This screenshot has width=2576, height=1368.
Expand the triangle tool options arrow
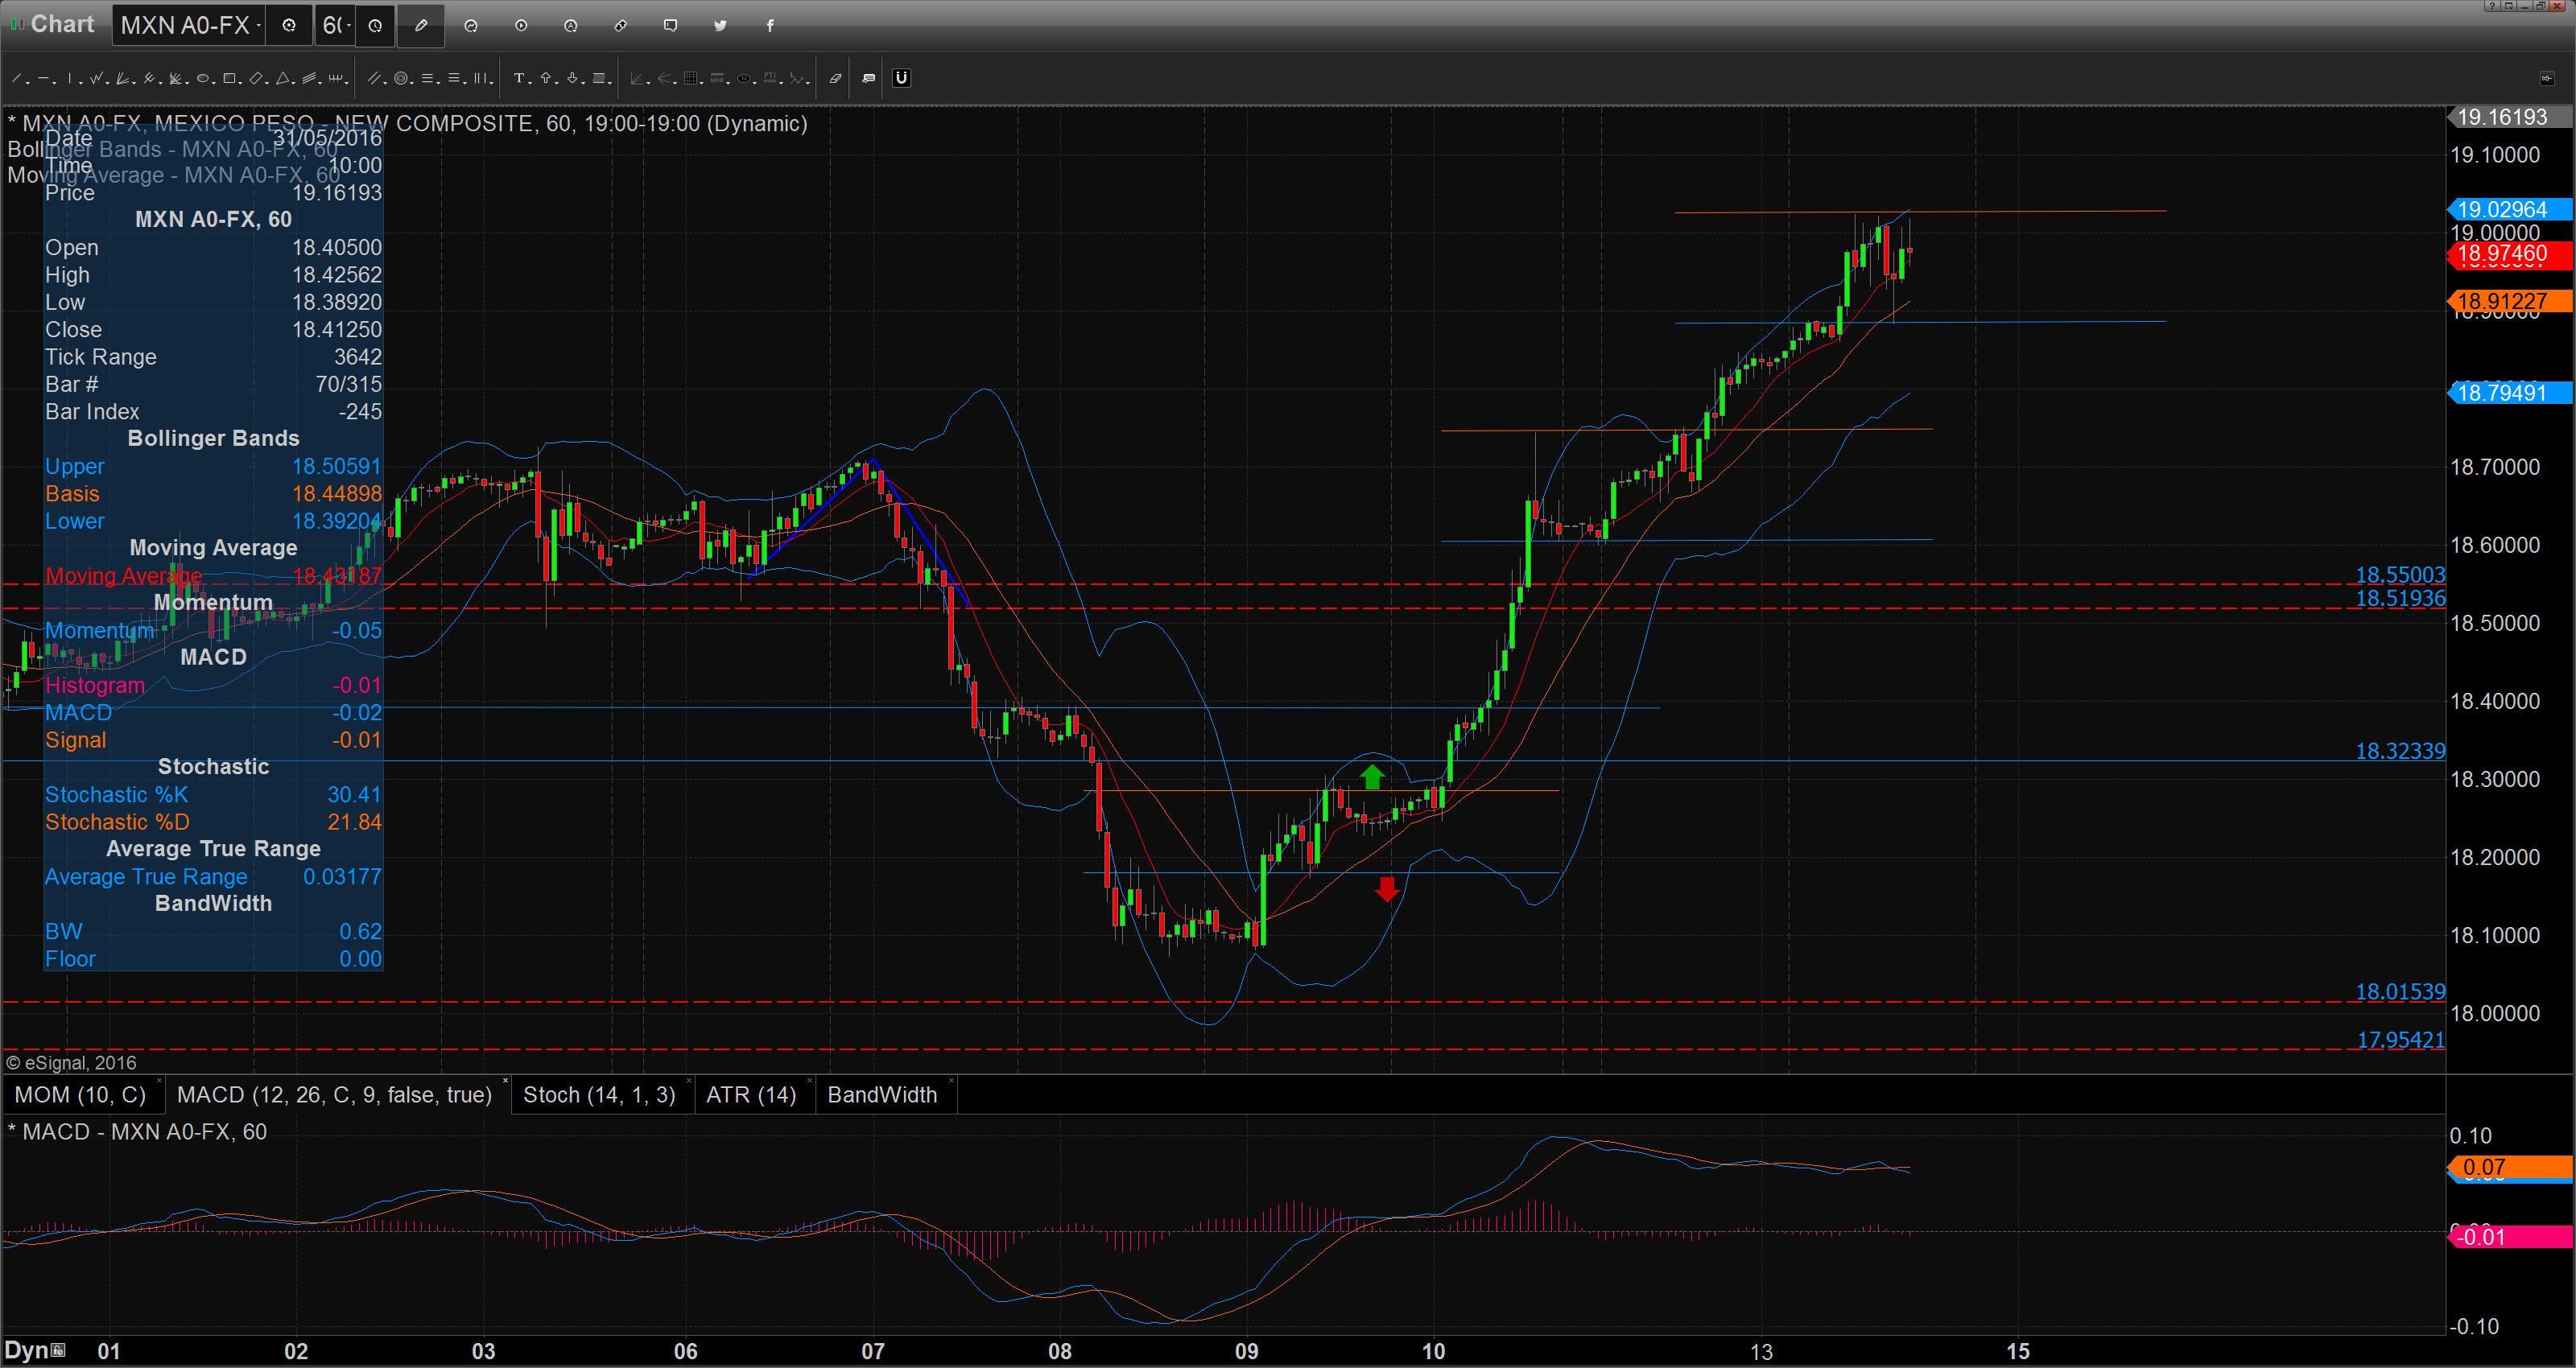pyautogui.click(x=294, y=83)
